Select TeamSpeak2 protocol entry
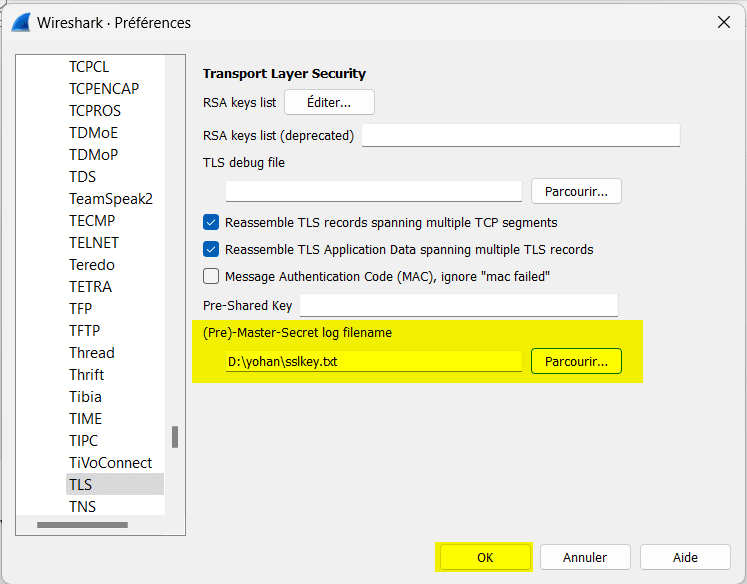 click(x=110, y=199)
